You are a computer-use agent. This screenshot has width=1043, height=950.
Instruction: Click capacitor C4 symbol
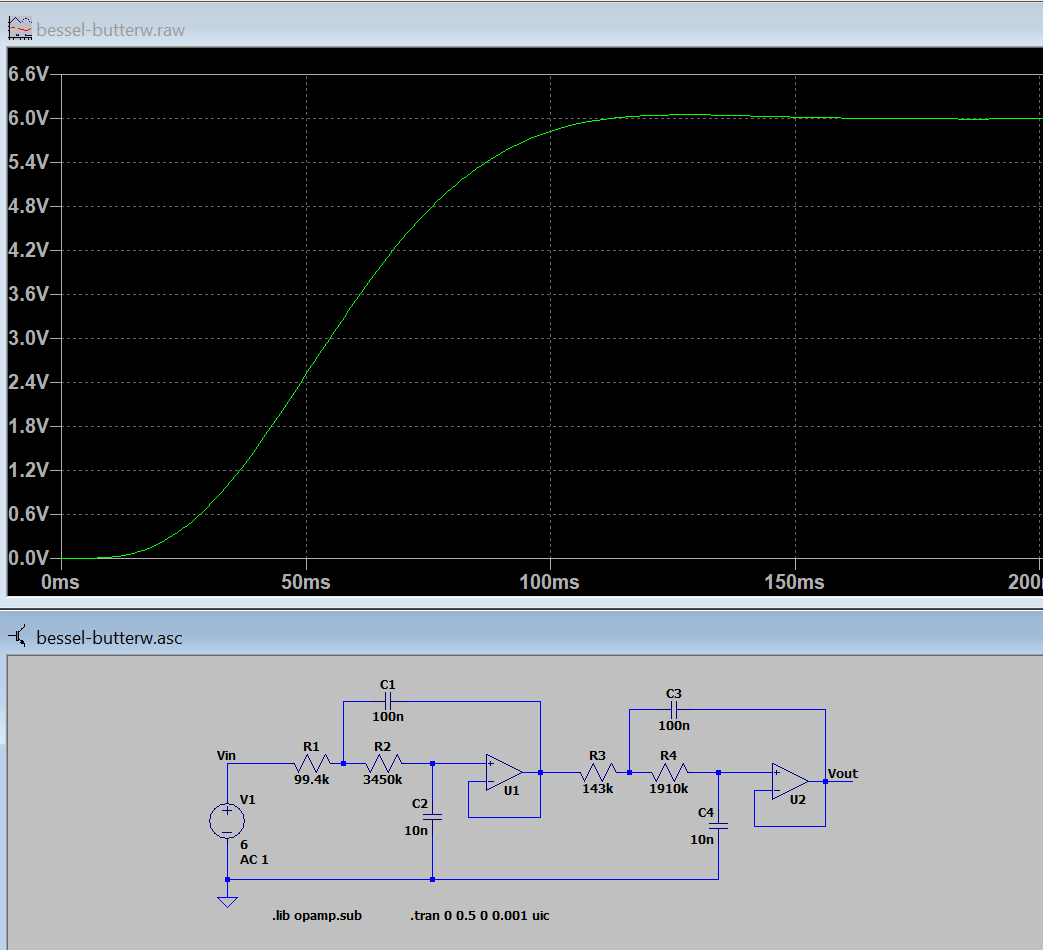tap(718, 826)
